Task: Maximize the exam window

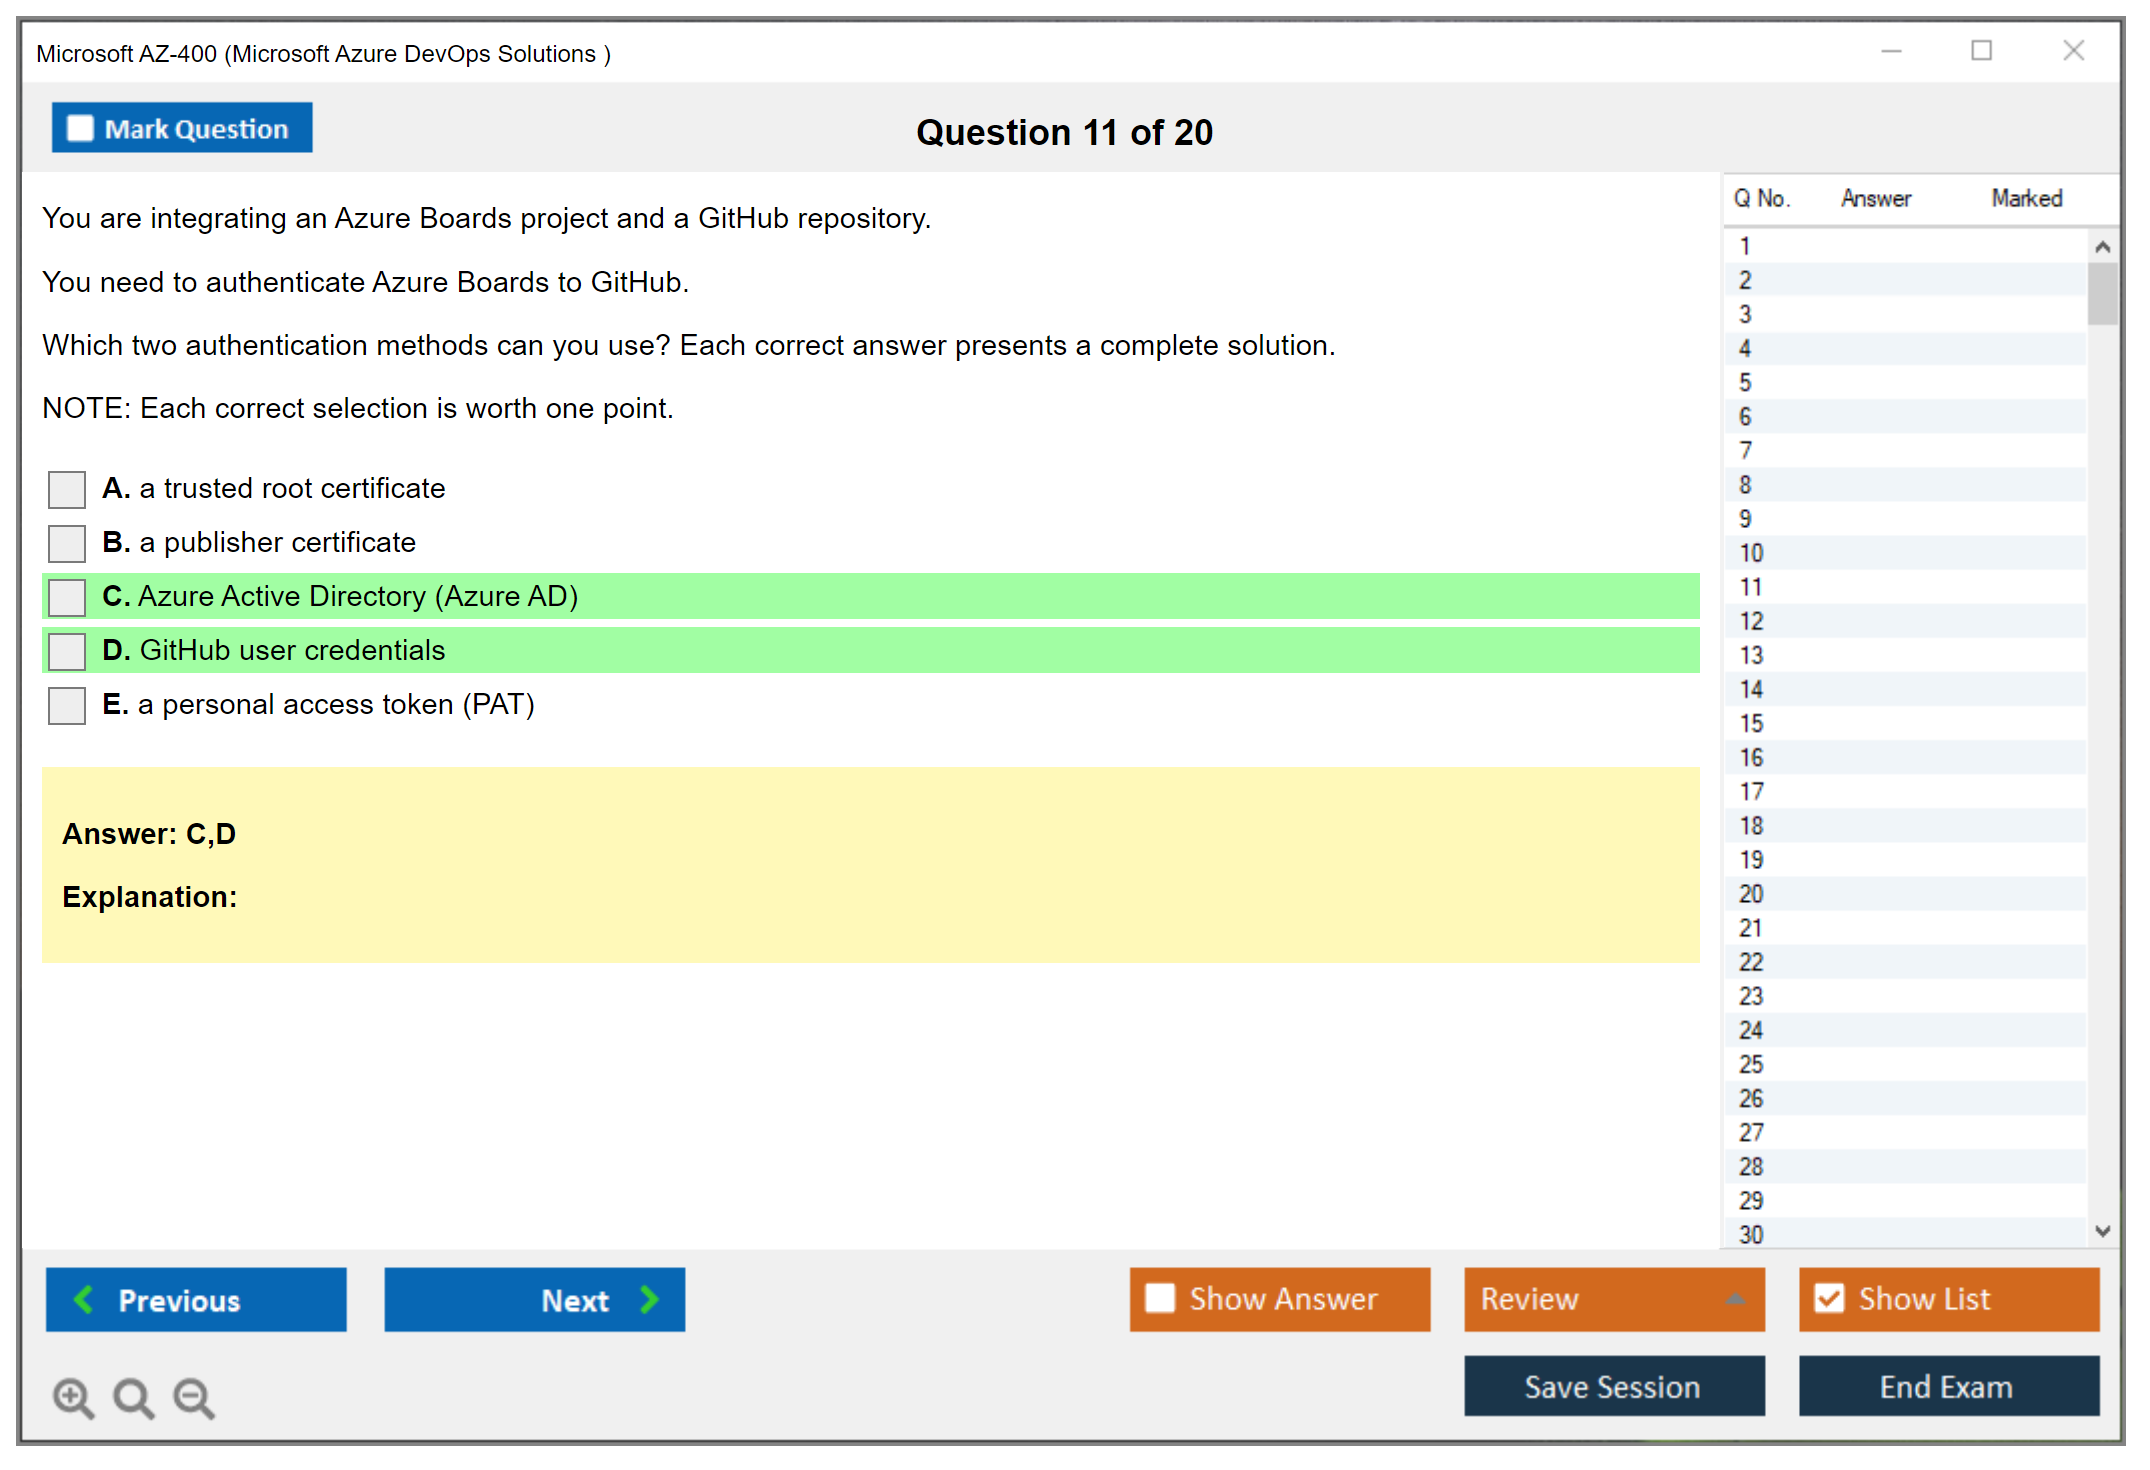Action: coord(1981,51)
